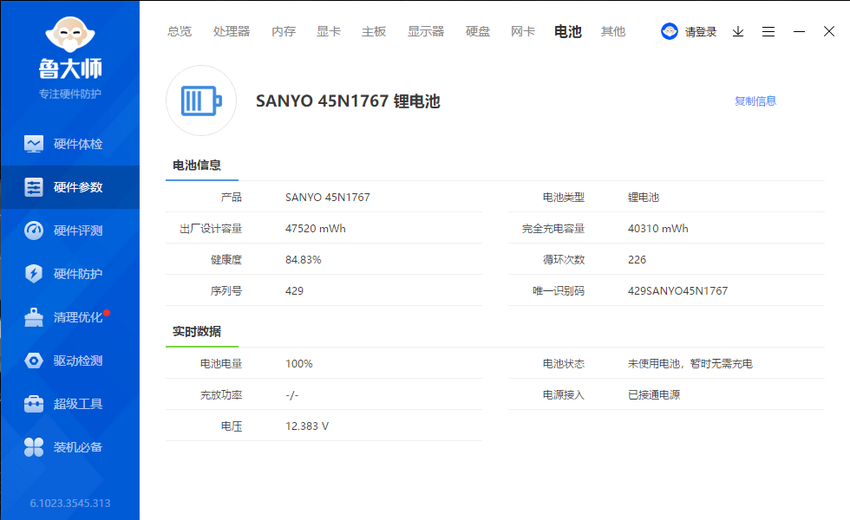Click full charge capacity 40310 mWh
850x520 pixels.
pos(658,228)
